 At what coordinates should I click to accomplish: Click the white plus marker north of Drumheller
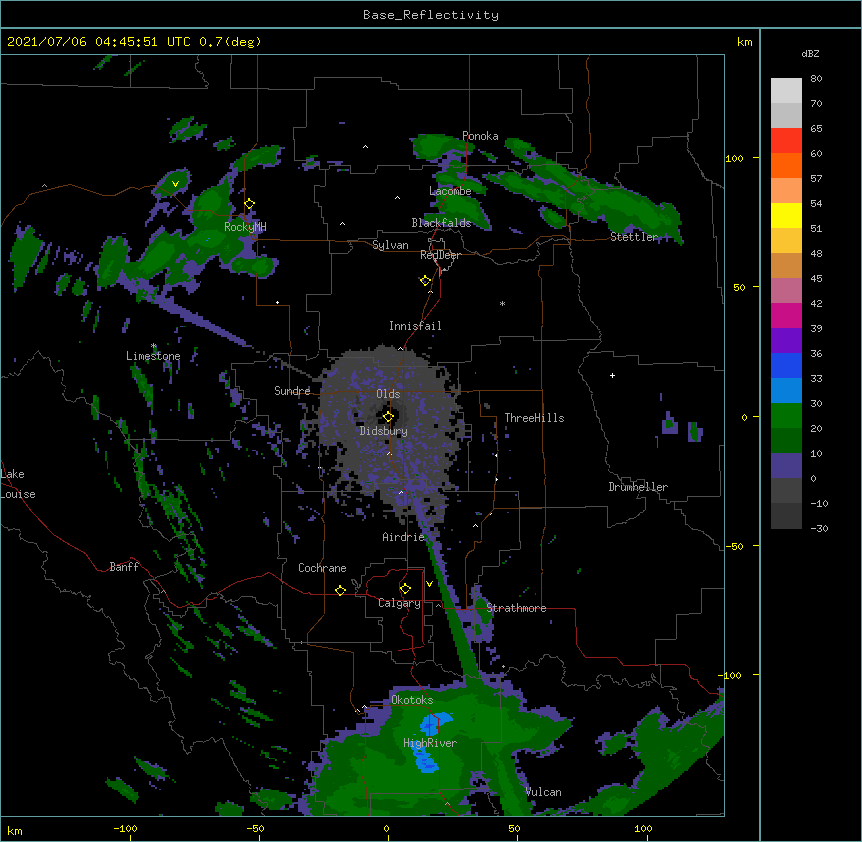tap(612, 375)
